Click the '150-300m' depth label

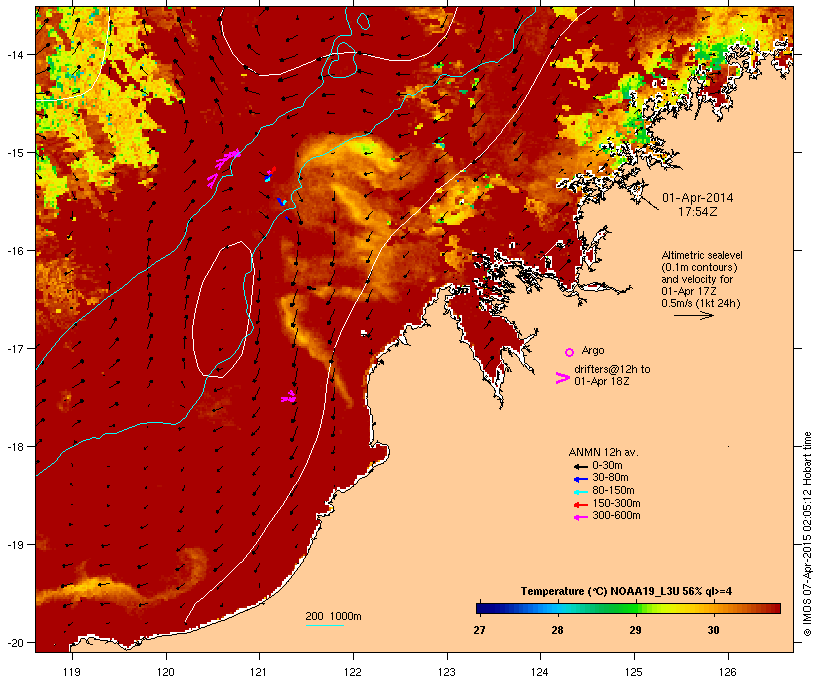(x=617, y=503)
